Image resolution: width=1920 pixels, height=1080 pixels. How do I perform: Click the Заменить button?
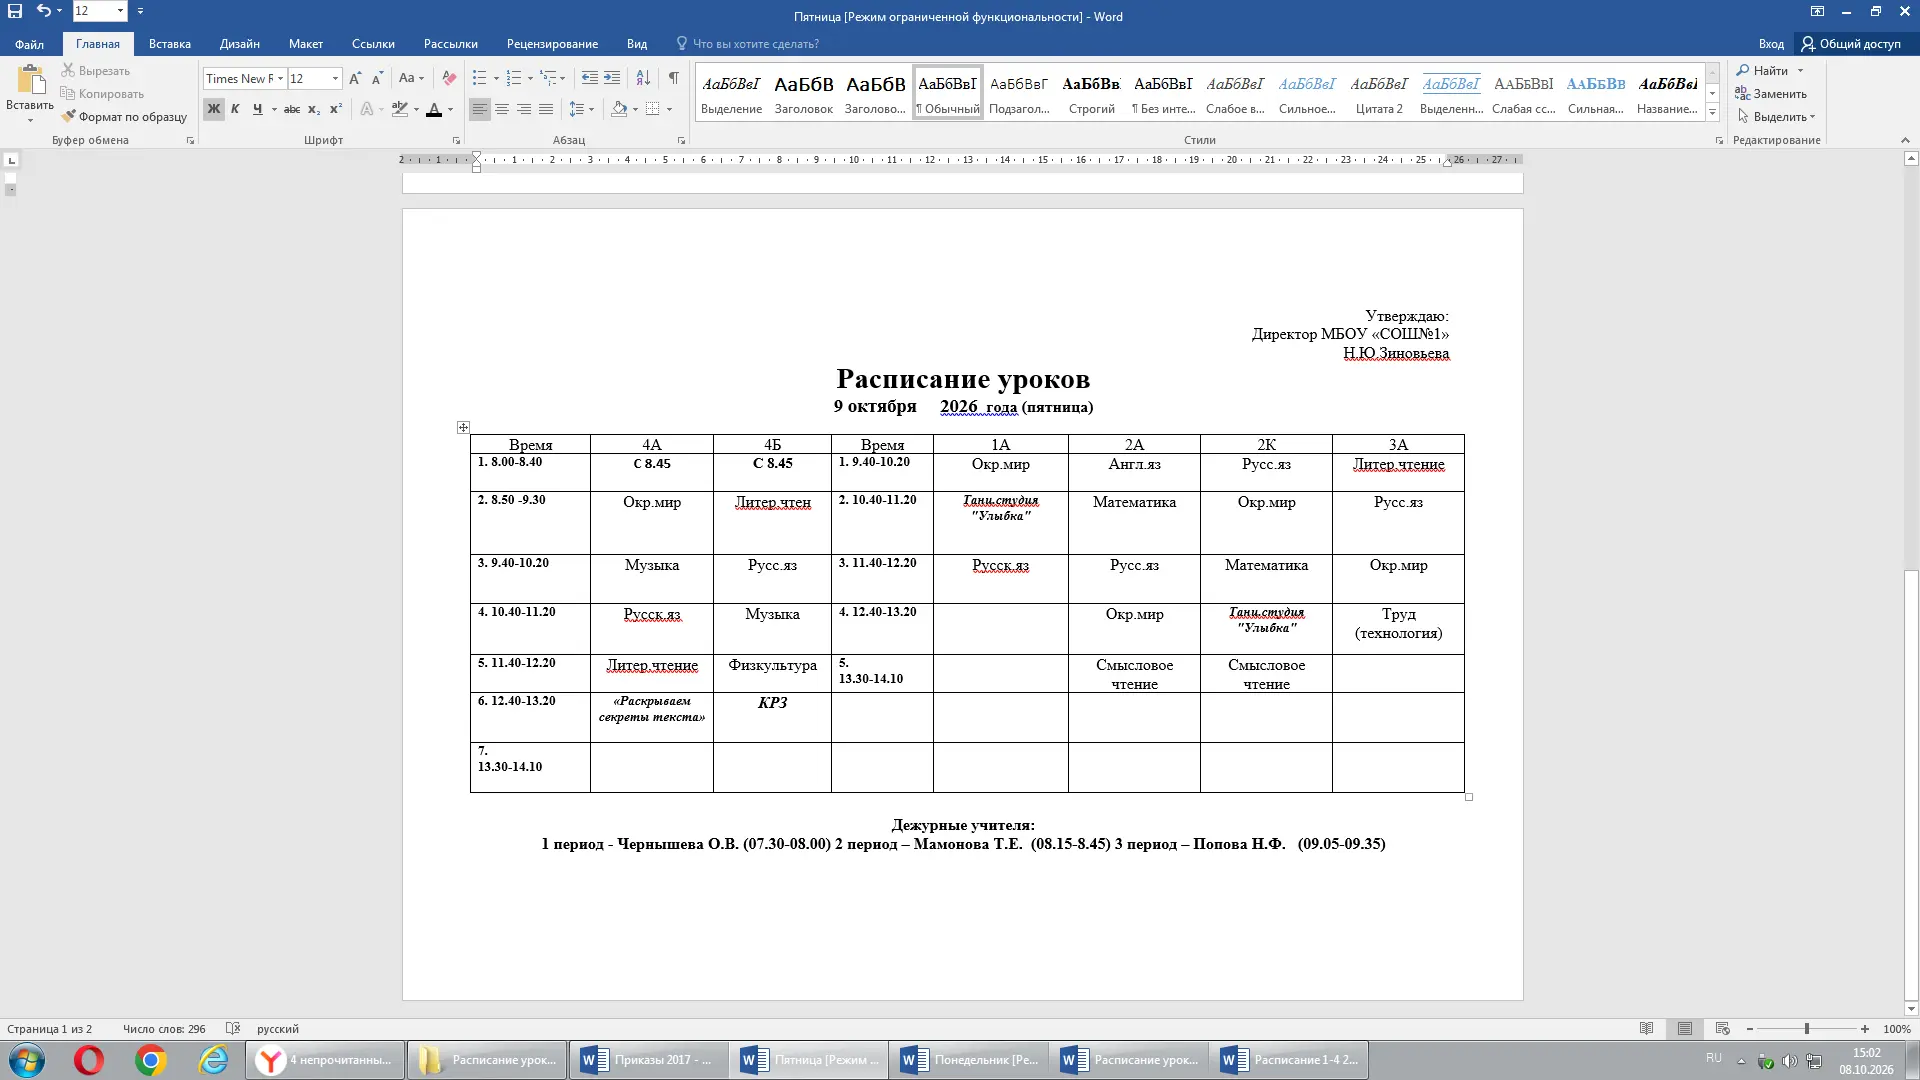[1771, 94]
